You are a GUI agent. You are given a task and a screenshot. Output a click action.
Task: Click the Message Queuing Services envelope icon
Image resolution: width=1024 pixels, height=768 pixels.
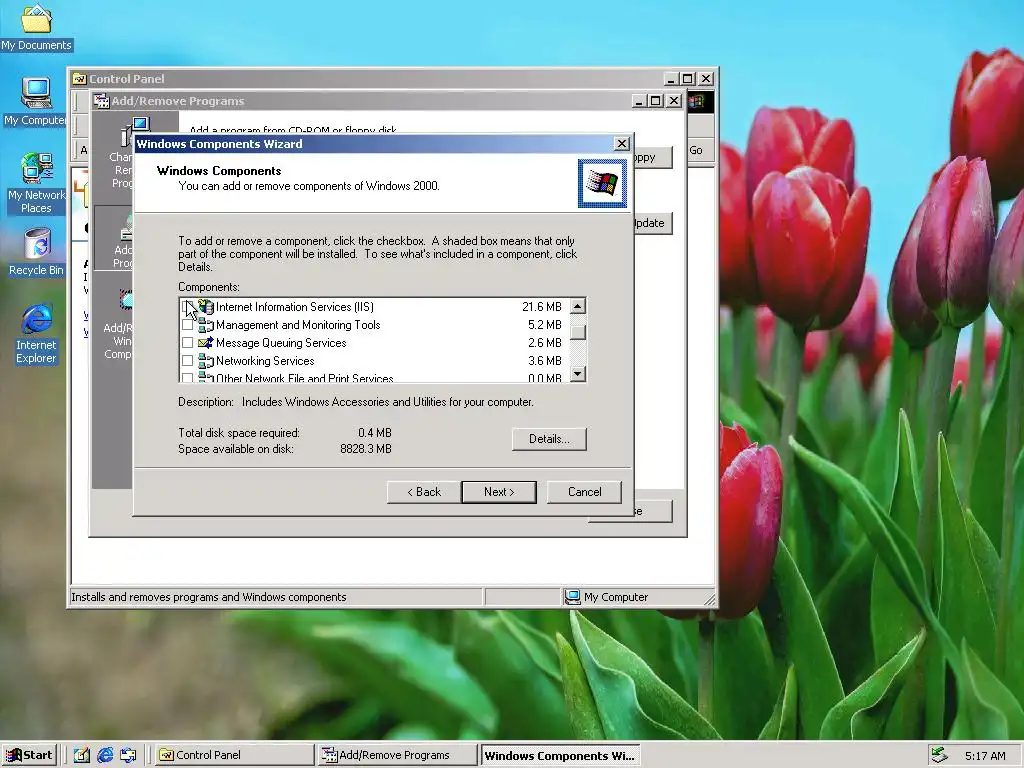pyautogui.click(x=206, y=343)
